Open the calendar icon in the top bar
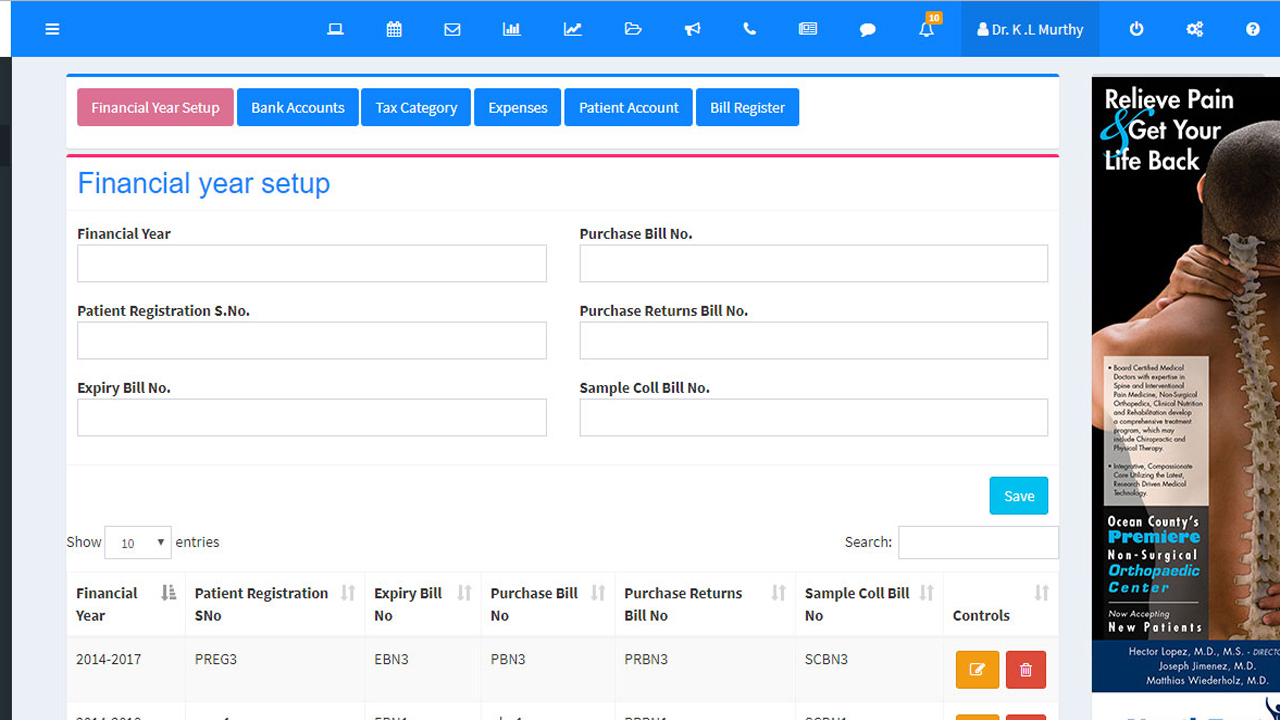This screenshot has height=720, width=1280. click(x=394, y=29)
